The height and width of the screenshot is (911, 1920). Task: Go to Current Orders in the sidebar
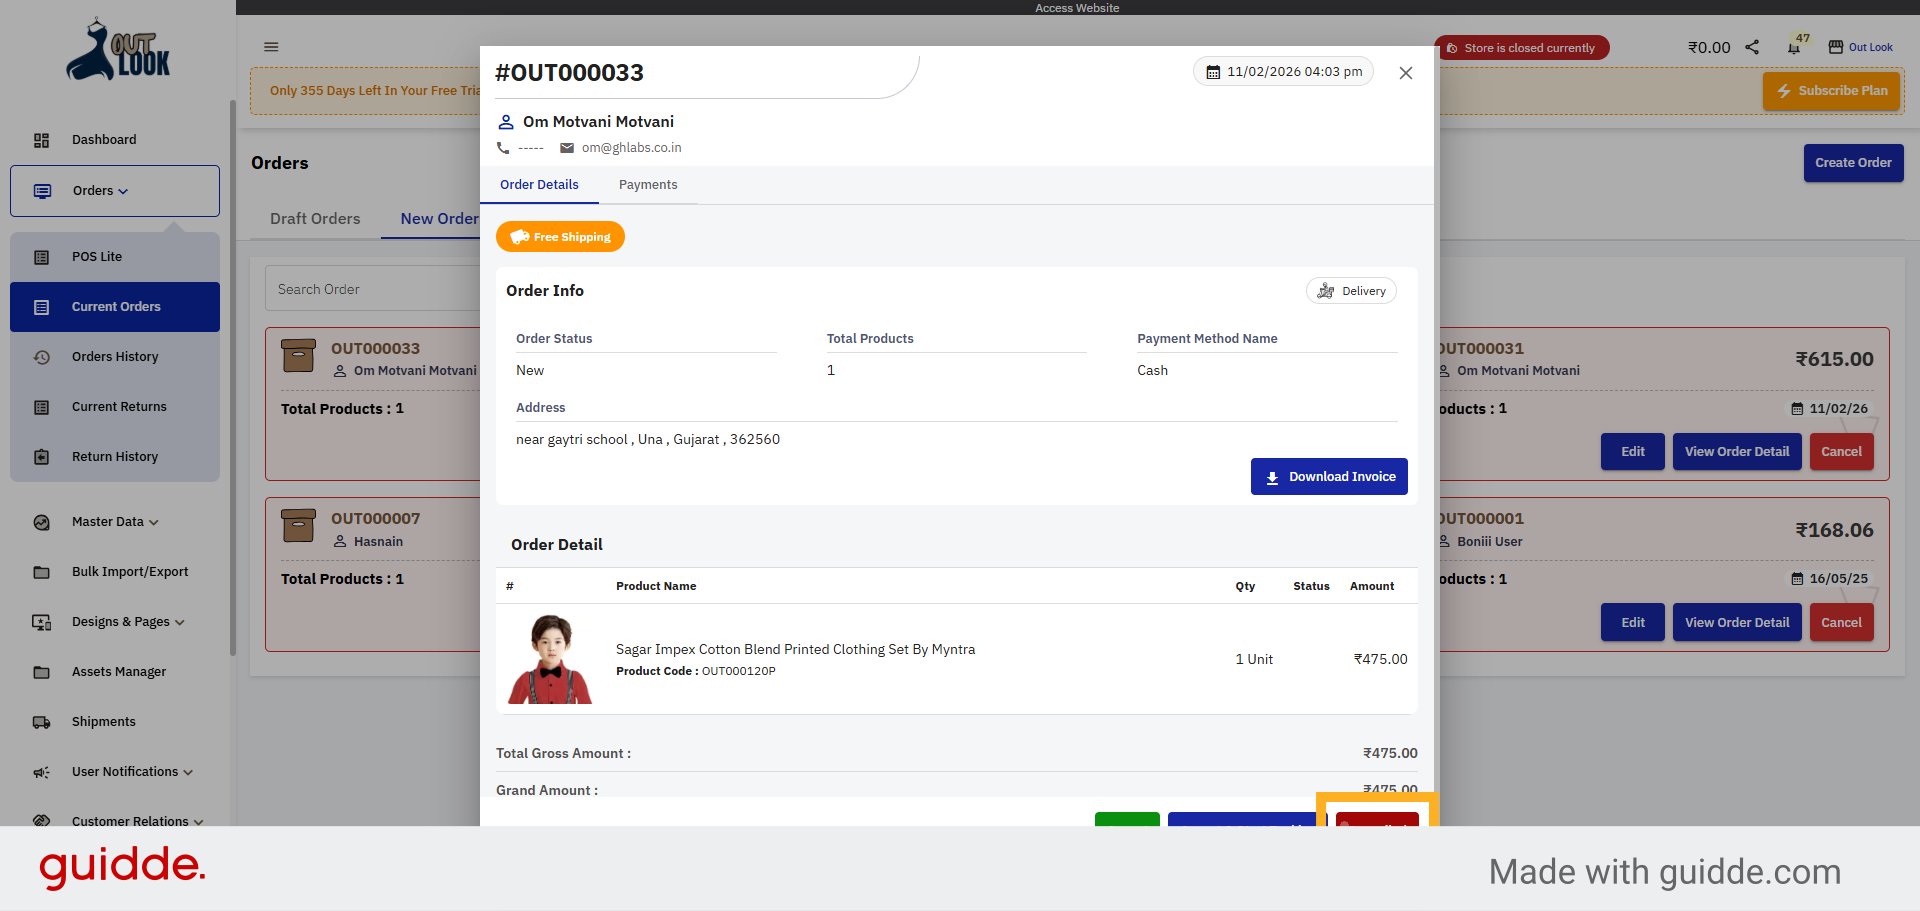point(115,307)
